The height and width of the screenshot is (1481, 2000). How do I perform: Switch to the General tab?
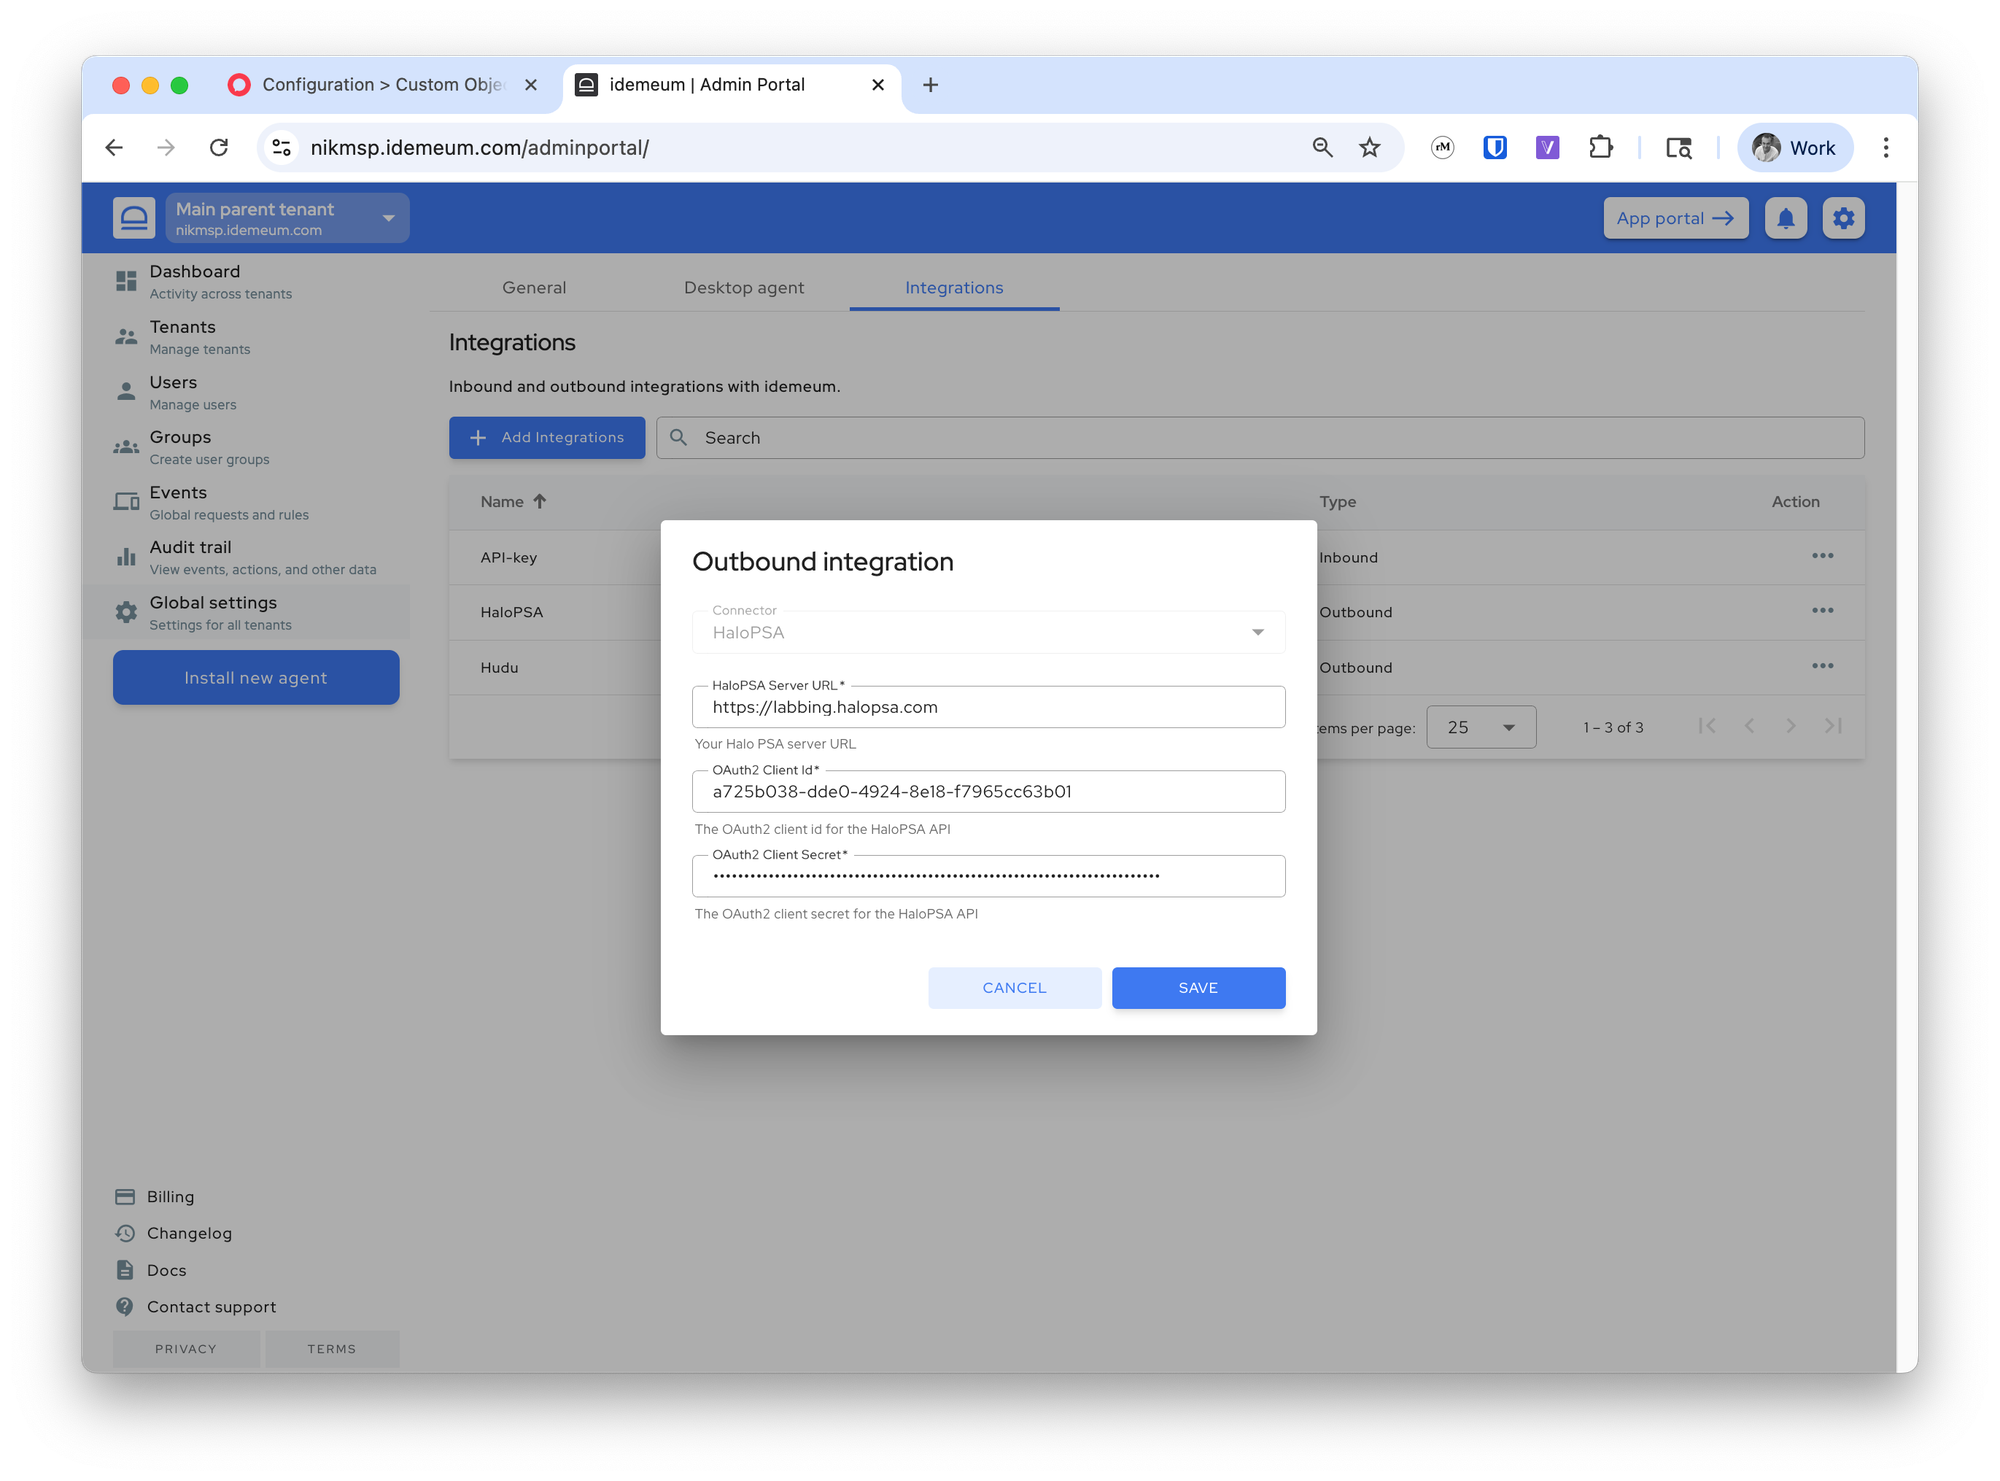pyautogui.click(x=534, y=288)
